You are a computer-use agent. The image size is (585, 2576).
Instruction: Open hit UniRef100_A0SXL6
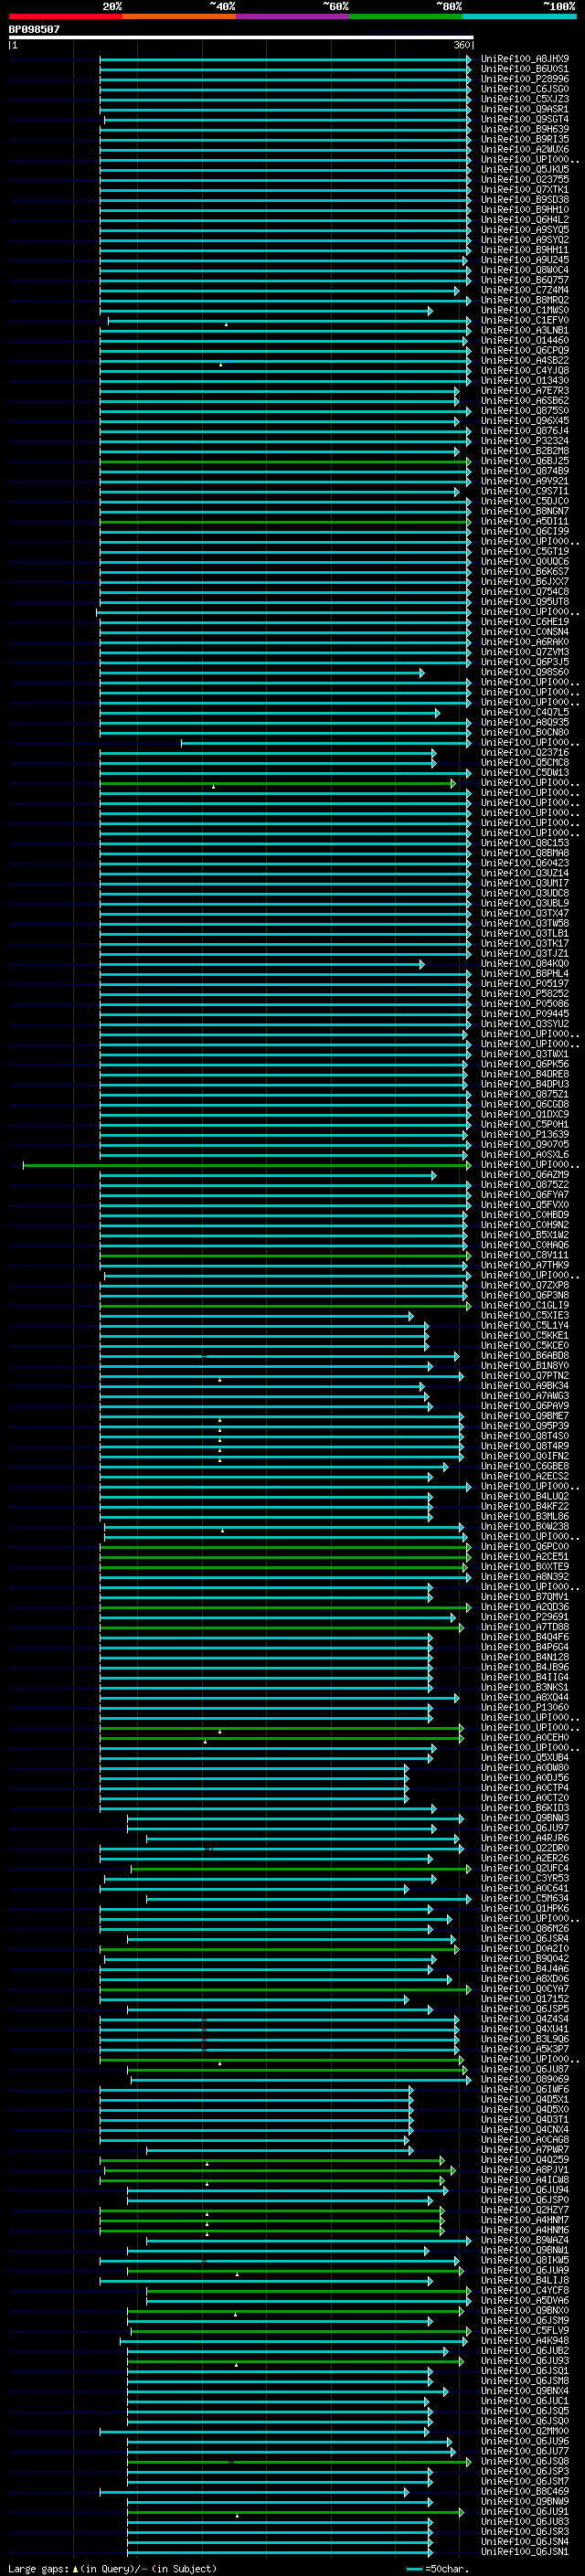point(524,1154)
